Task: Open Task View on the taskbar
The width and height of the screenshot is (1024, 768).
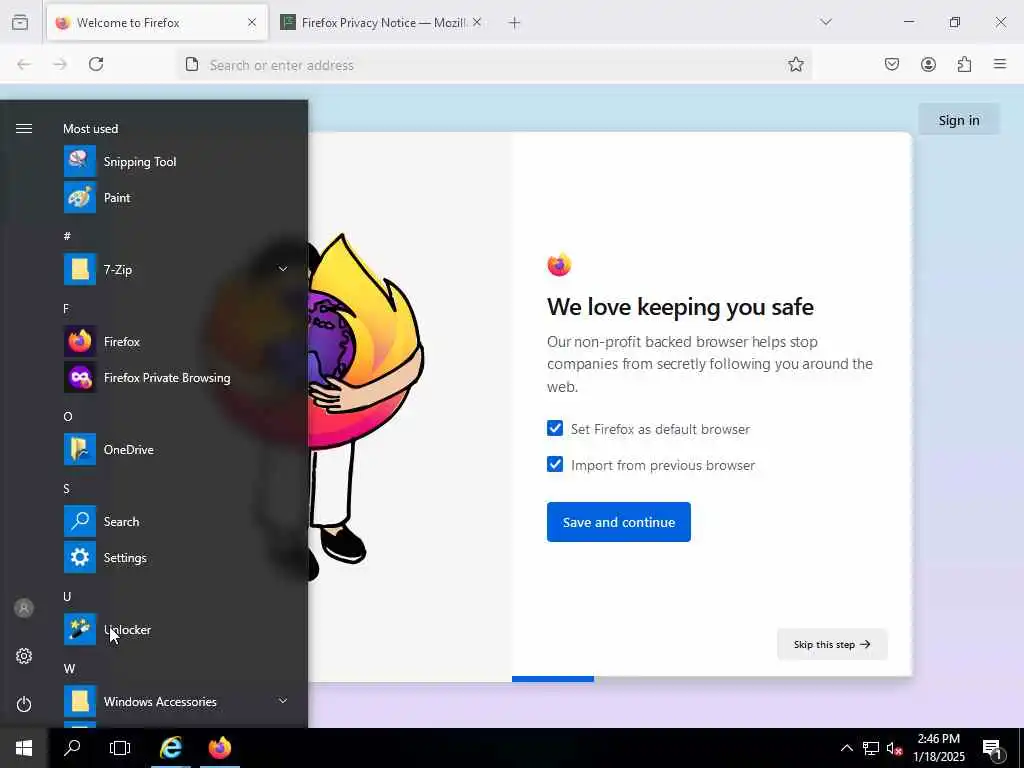Action: pyautogui.click(x=120, y=748)
